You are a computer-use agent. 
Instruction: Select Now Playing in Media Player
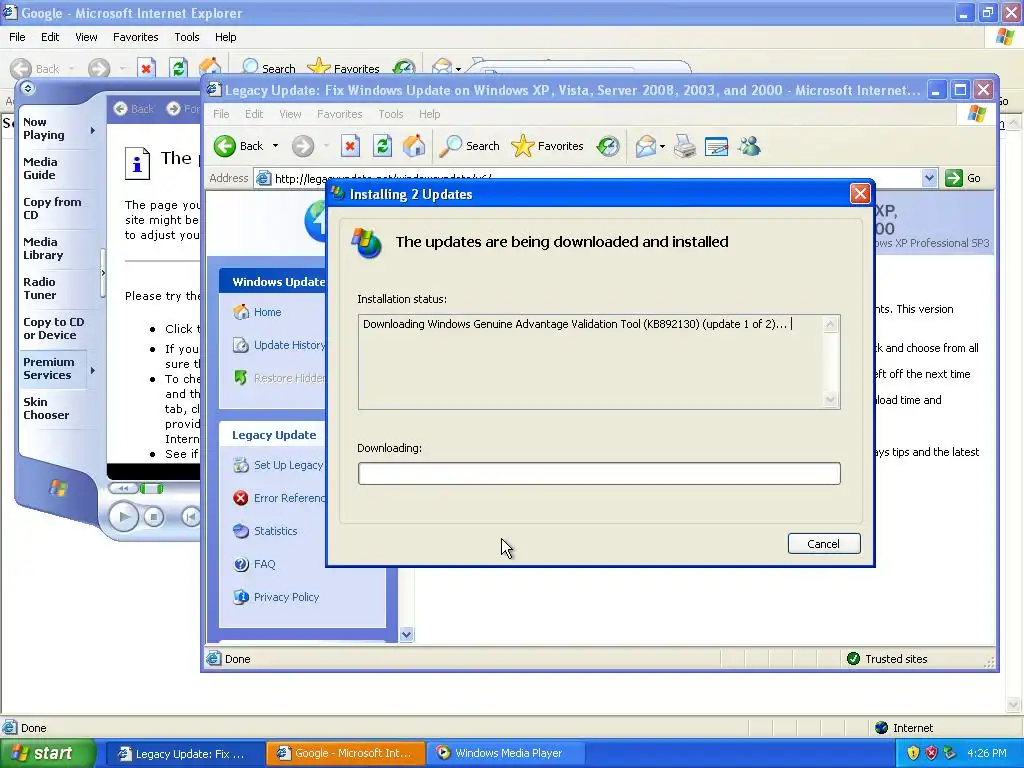tap(44, 129)
